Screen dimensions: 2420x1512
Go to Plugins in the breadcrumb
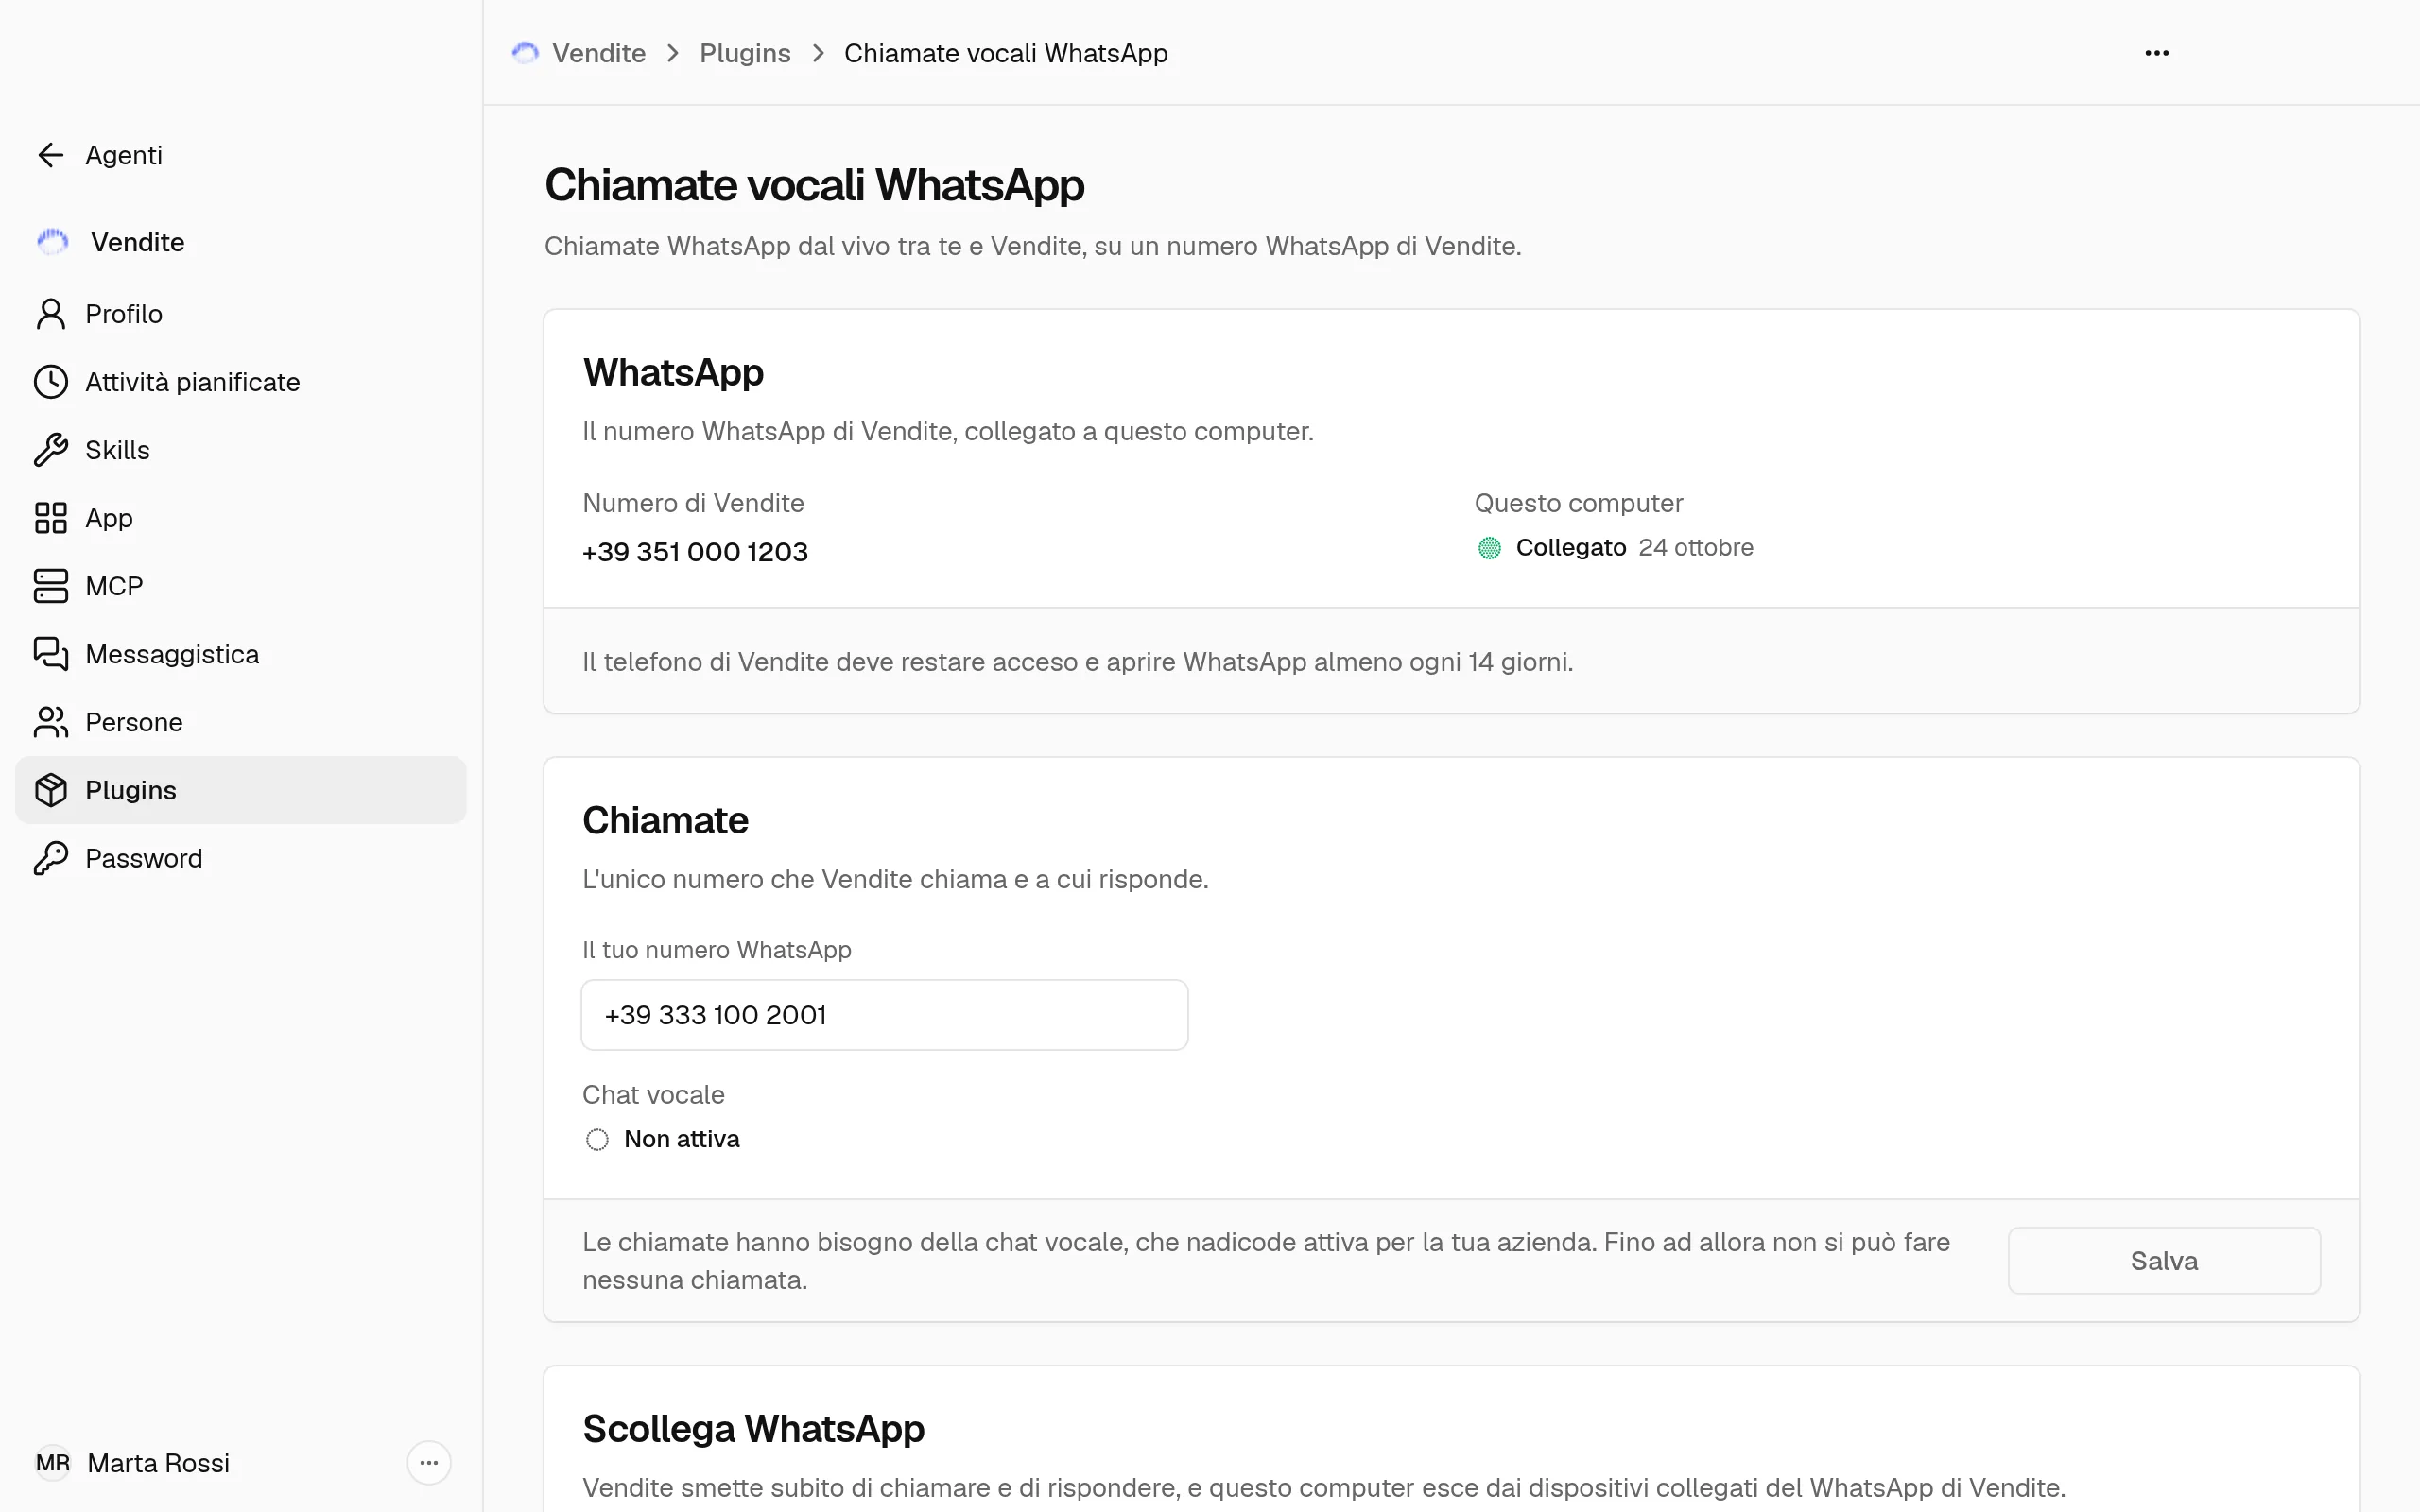pos(745,53)
